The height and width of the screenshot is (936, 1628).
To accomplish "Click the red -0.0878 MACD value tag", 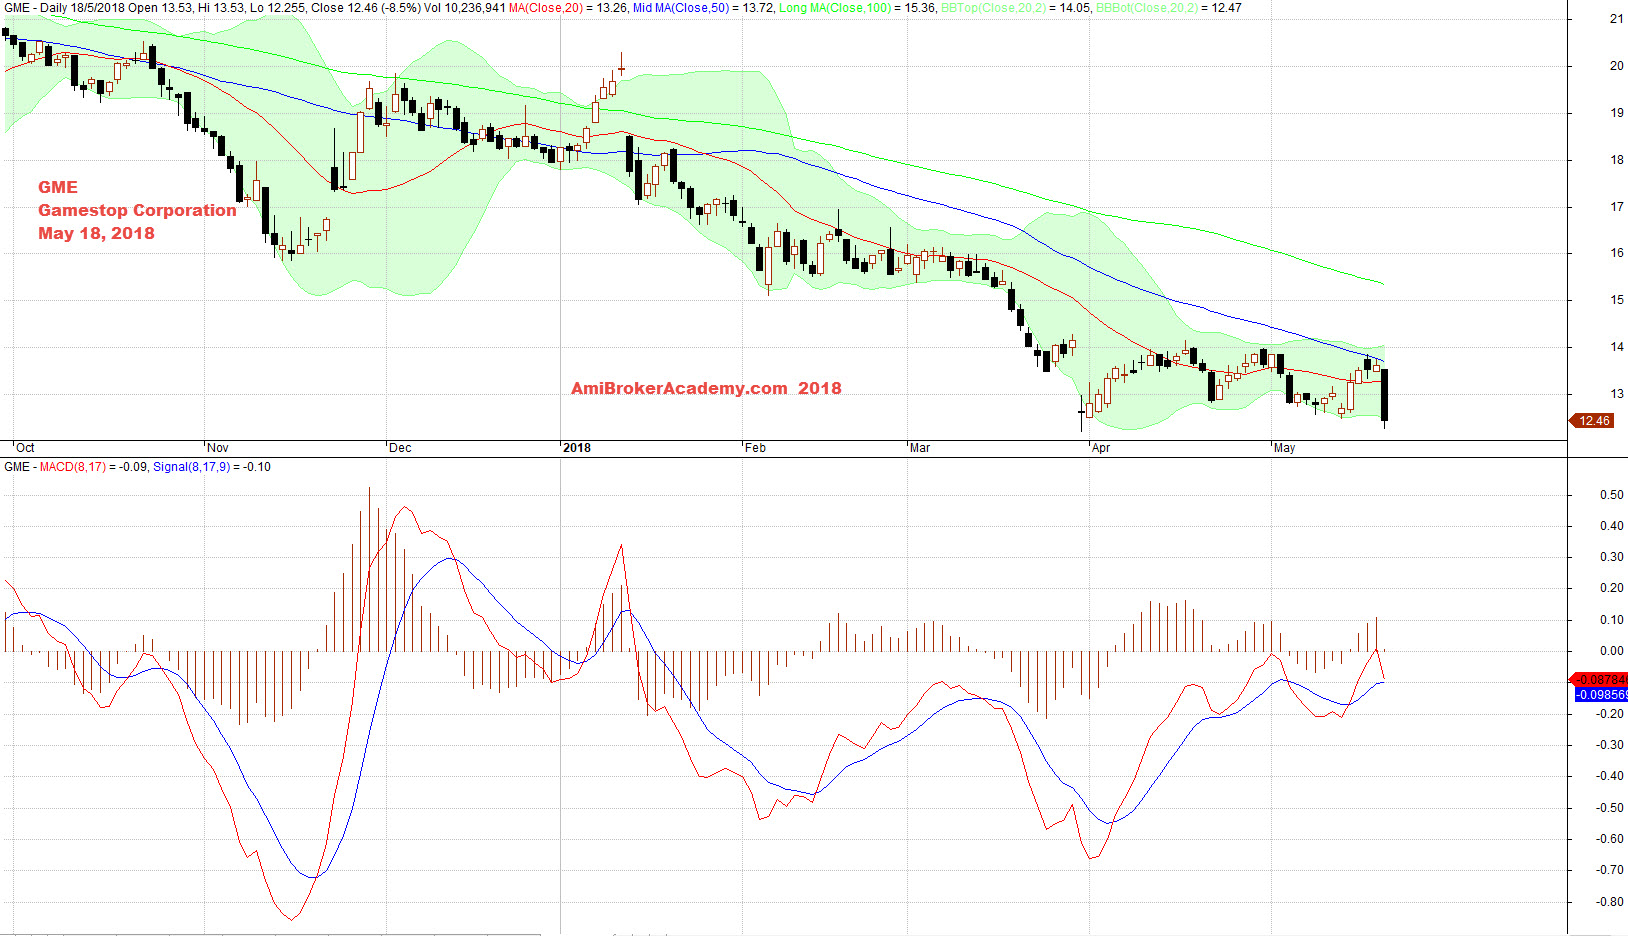I will [x=1599, y=680].
